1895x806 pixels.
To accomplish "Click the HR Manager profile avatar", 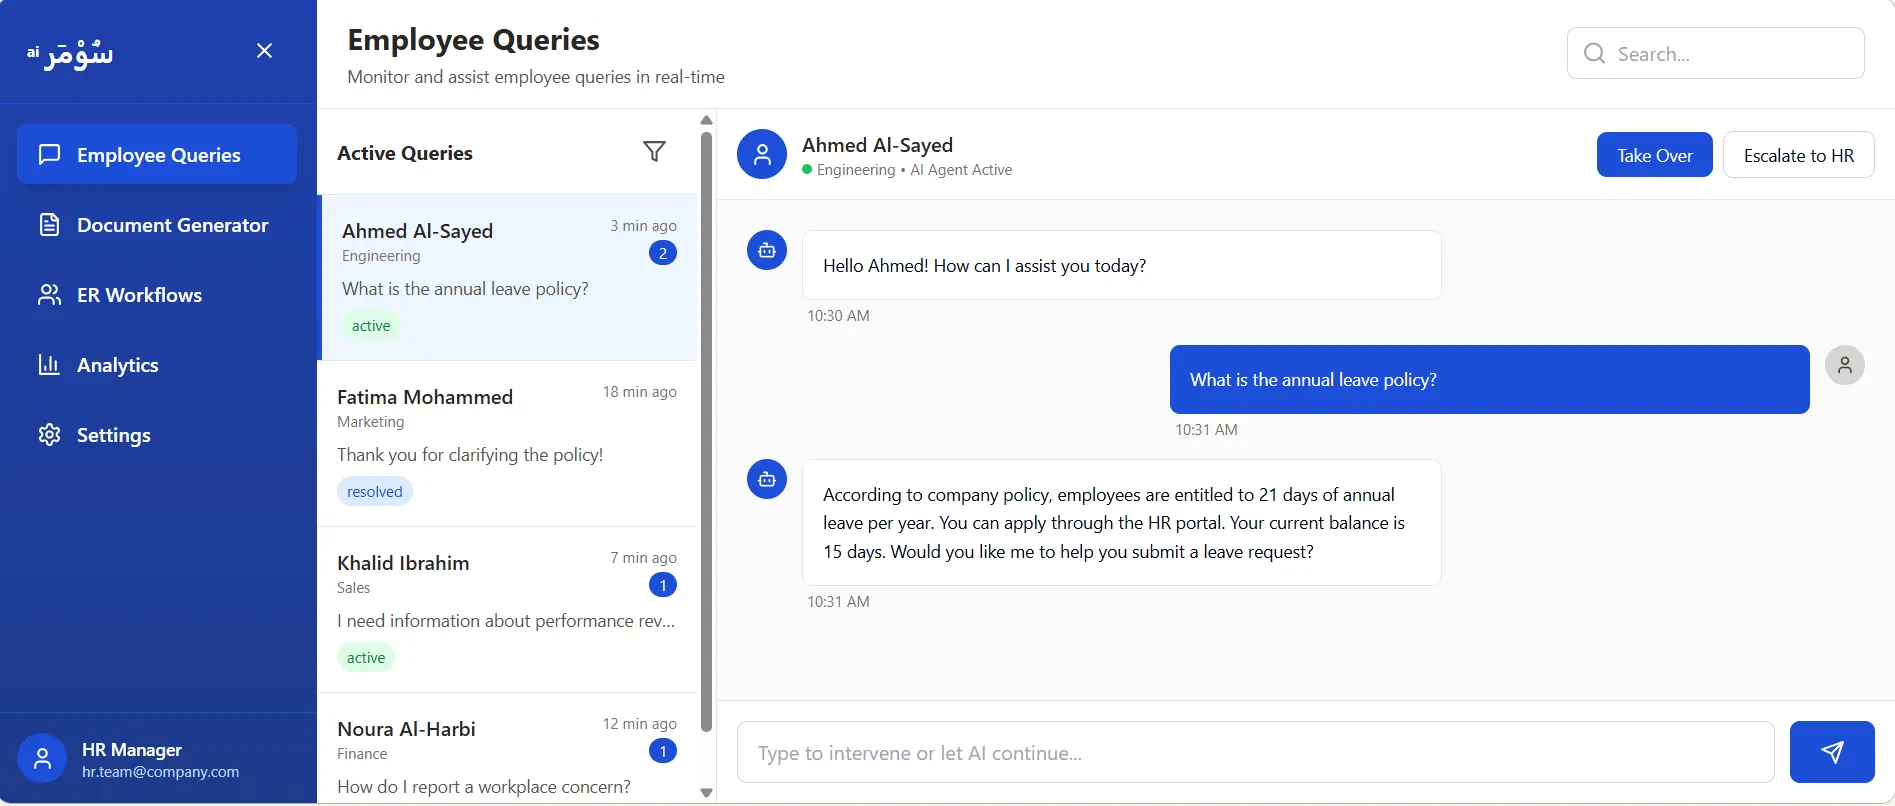I will point(41,757).
